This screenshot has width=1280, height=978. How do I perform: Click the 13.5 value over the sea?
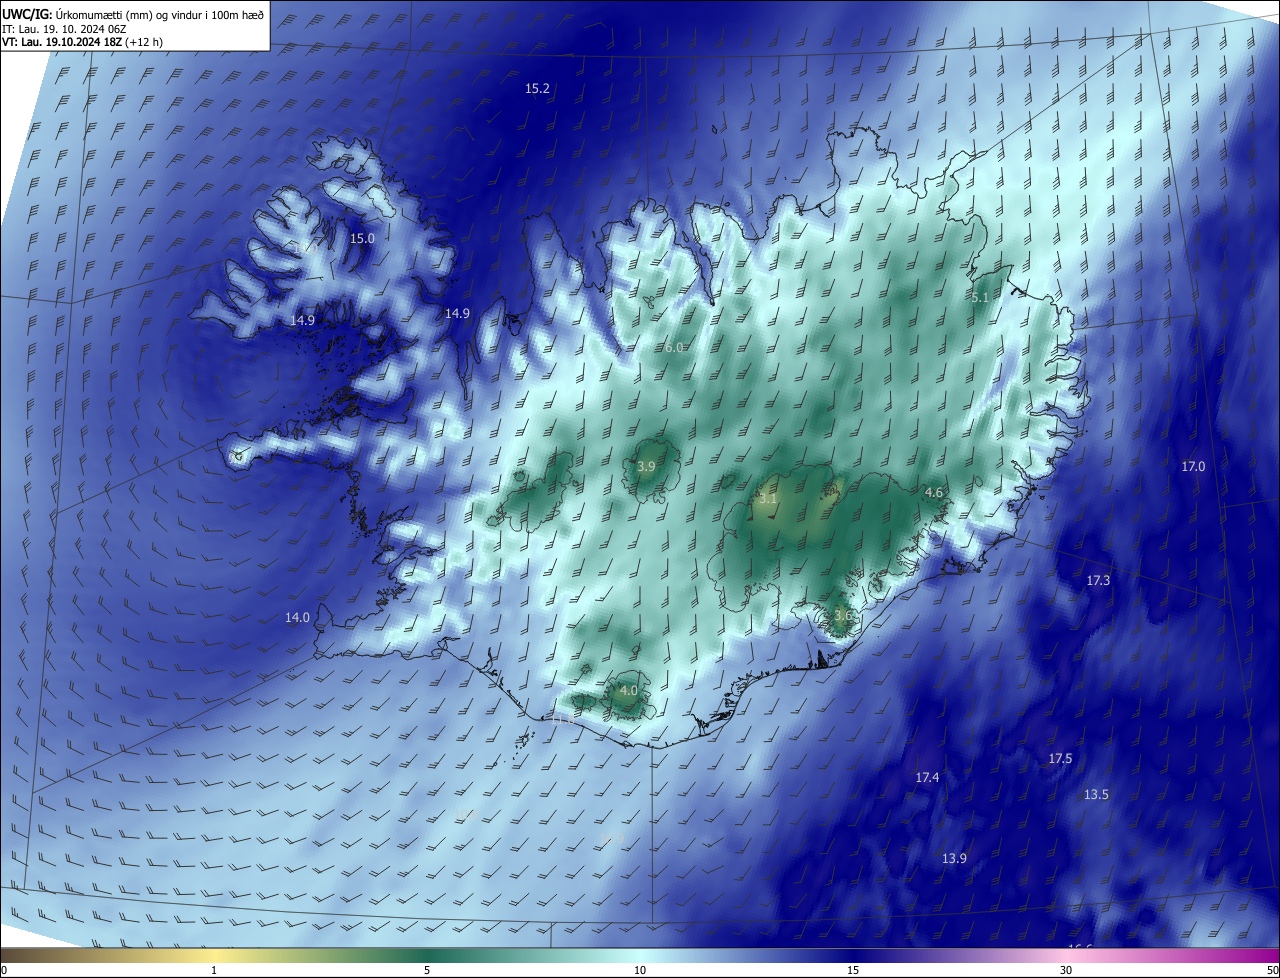click(x=1096, y=795)
